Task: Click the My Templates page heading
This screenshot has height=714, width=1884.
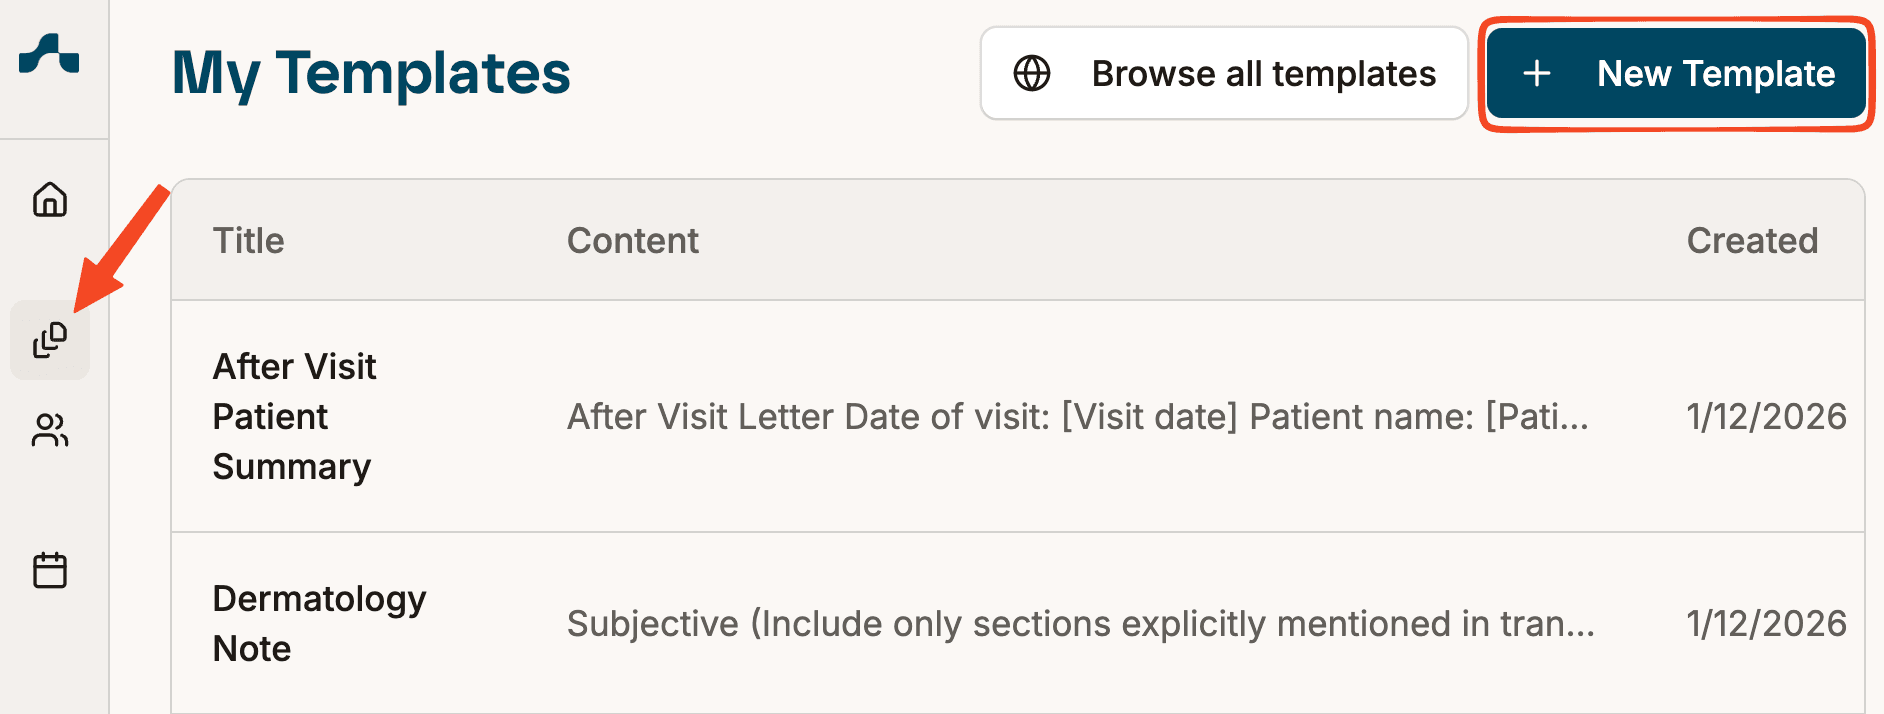Action: 371,73
